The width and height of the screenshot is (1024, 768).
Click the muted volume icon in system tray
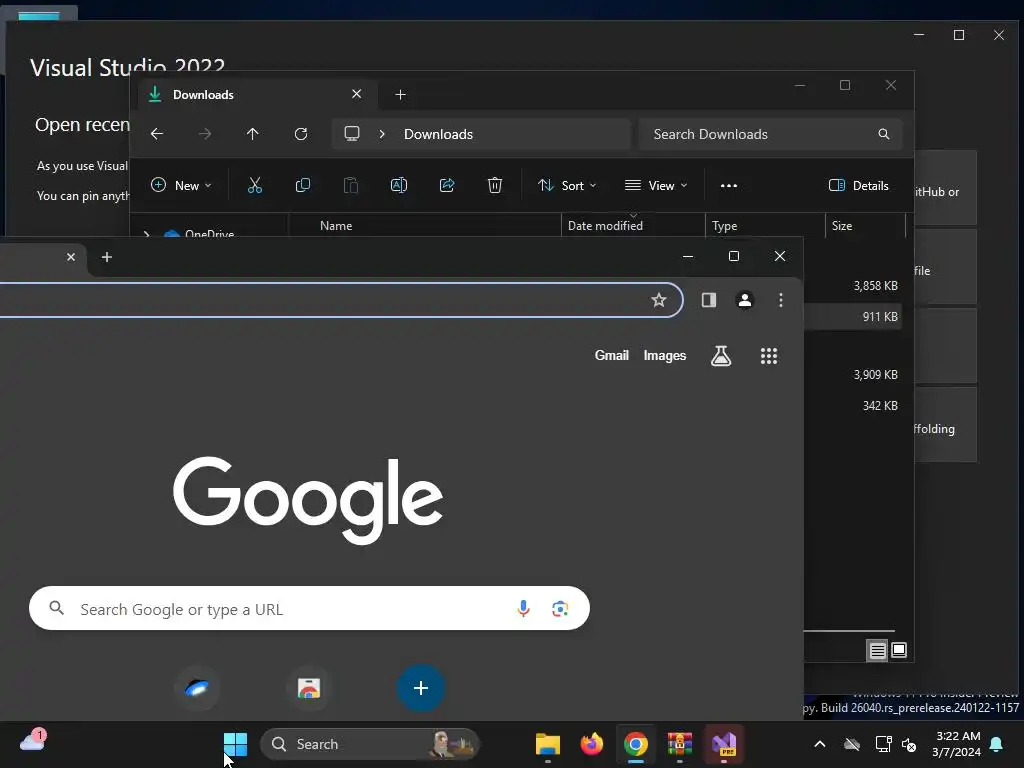pyautogui.click(x=909, y=744)
